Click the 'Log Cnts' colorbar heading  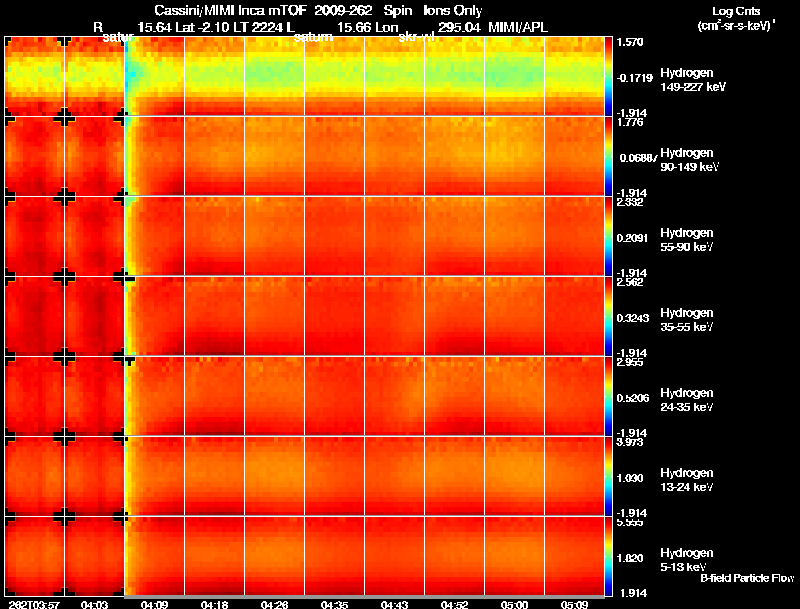point(736,11)
